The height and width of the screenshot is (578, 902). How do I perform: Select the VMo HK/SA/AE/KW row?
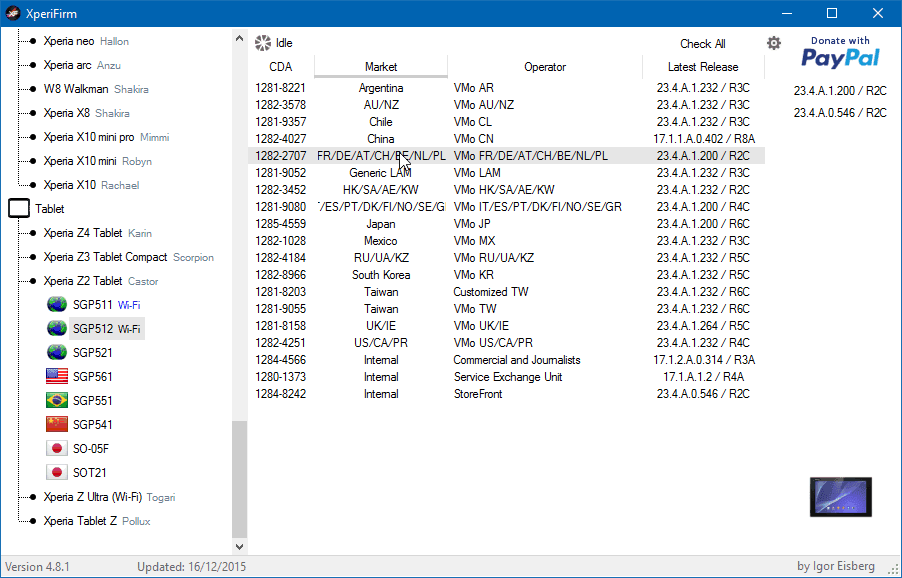(506, 190)
